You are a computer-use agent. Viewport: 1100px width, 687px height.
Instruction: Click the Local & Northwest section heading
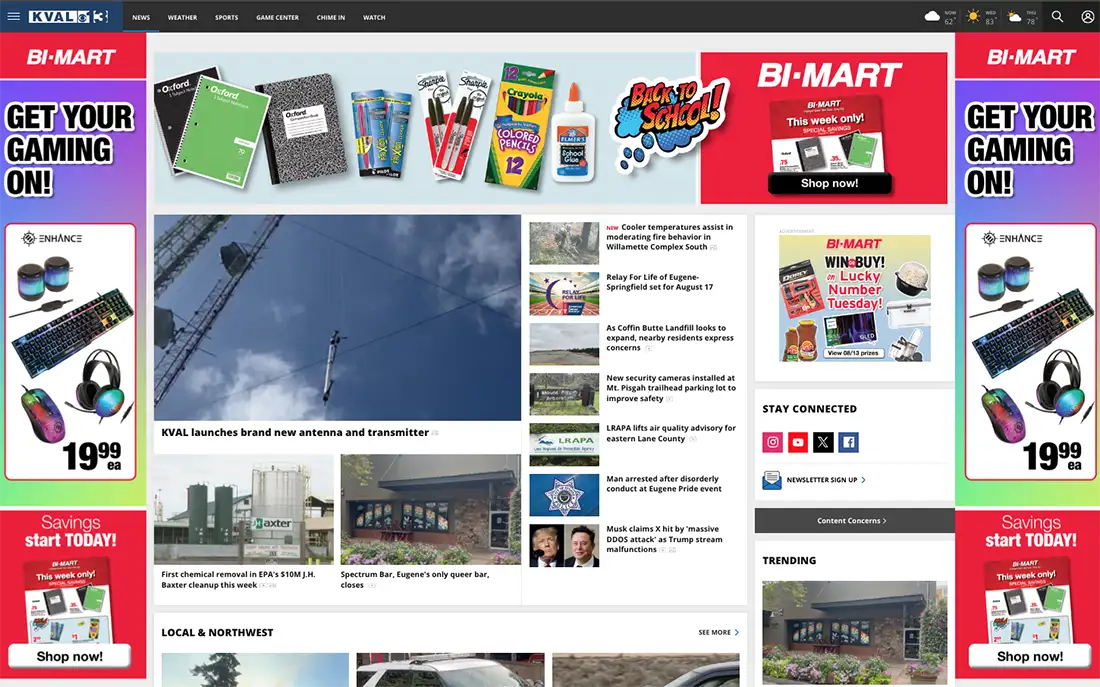click(x=217, y=632)
